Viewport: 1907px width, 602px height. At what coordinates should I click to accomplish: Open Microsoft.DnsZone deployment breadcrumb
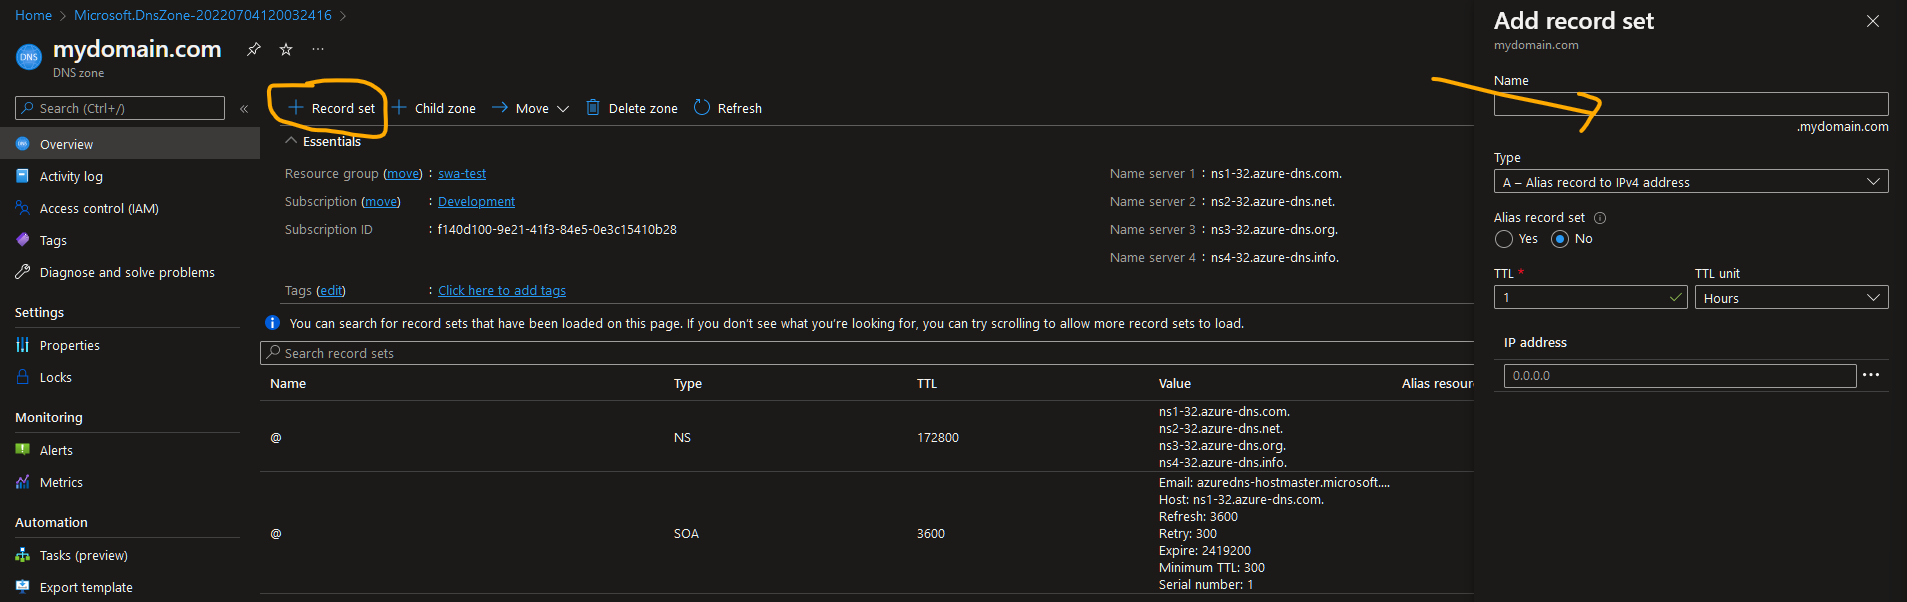point(203,15)
